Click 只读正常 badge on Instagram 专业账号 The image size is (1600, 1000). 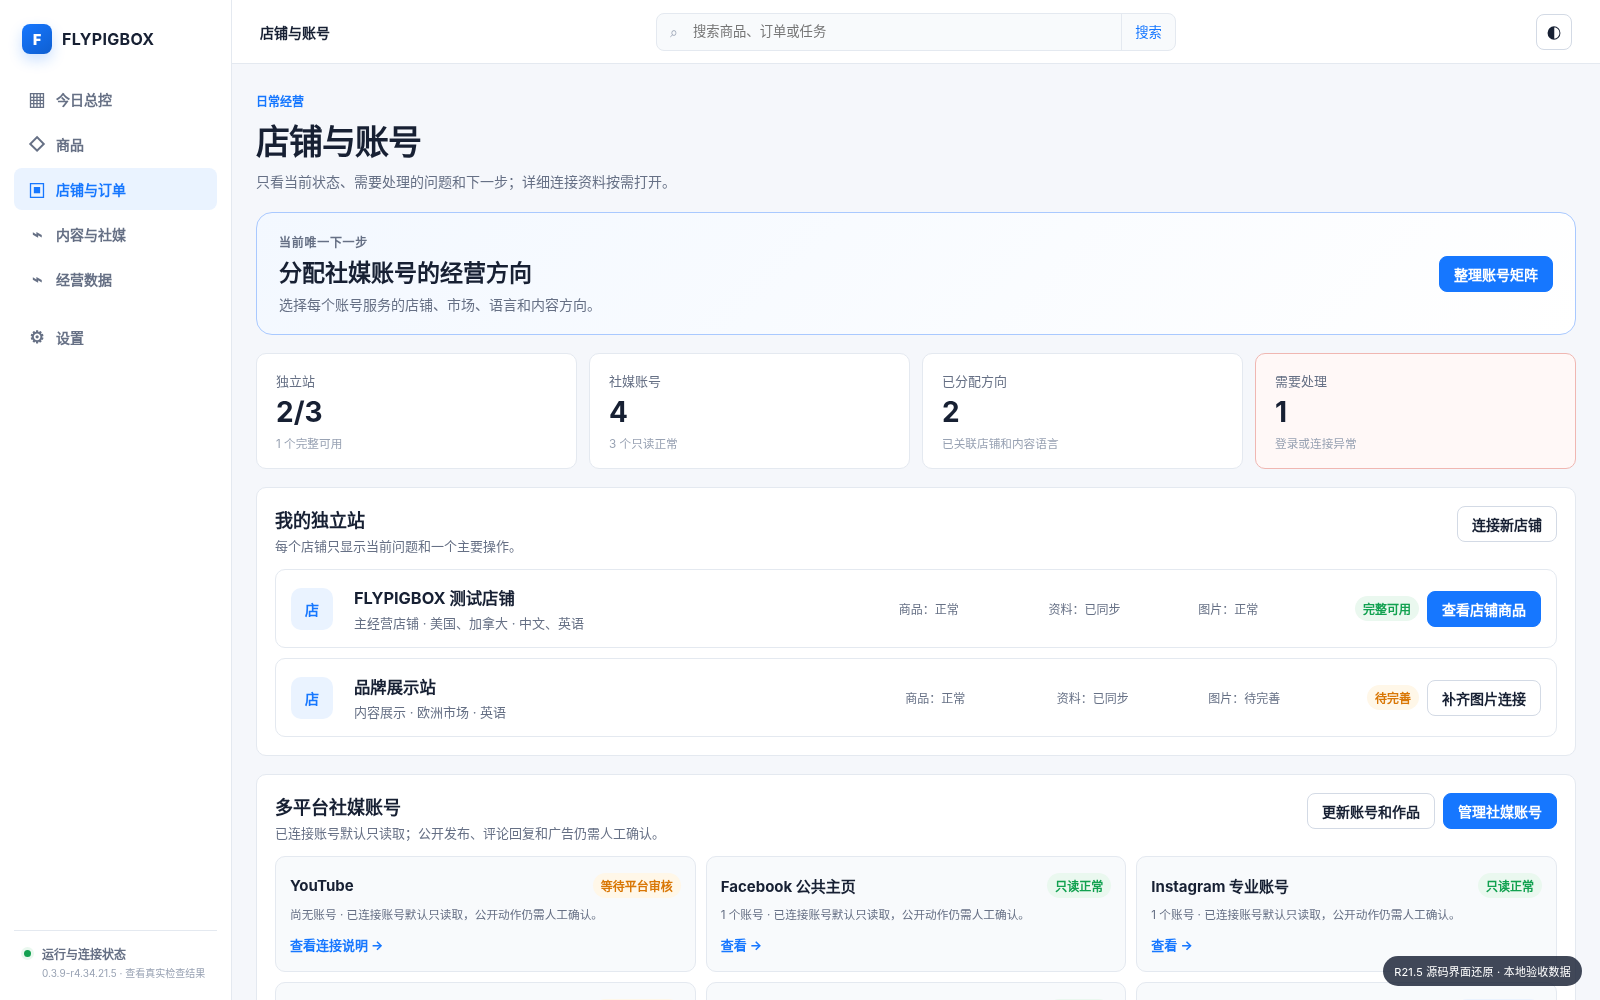[x=1510, y=886]
